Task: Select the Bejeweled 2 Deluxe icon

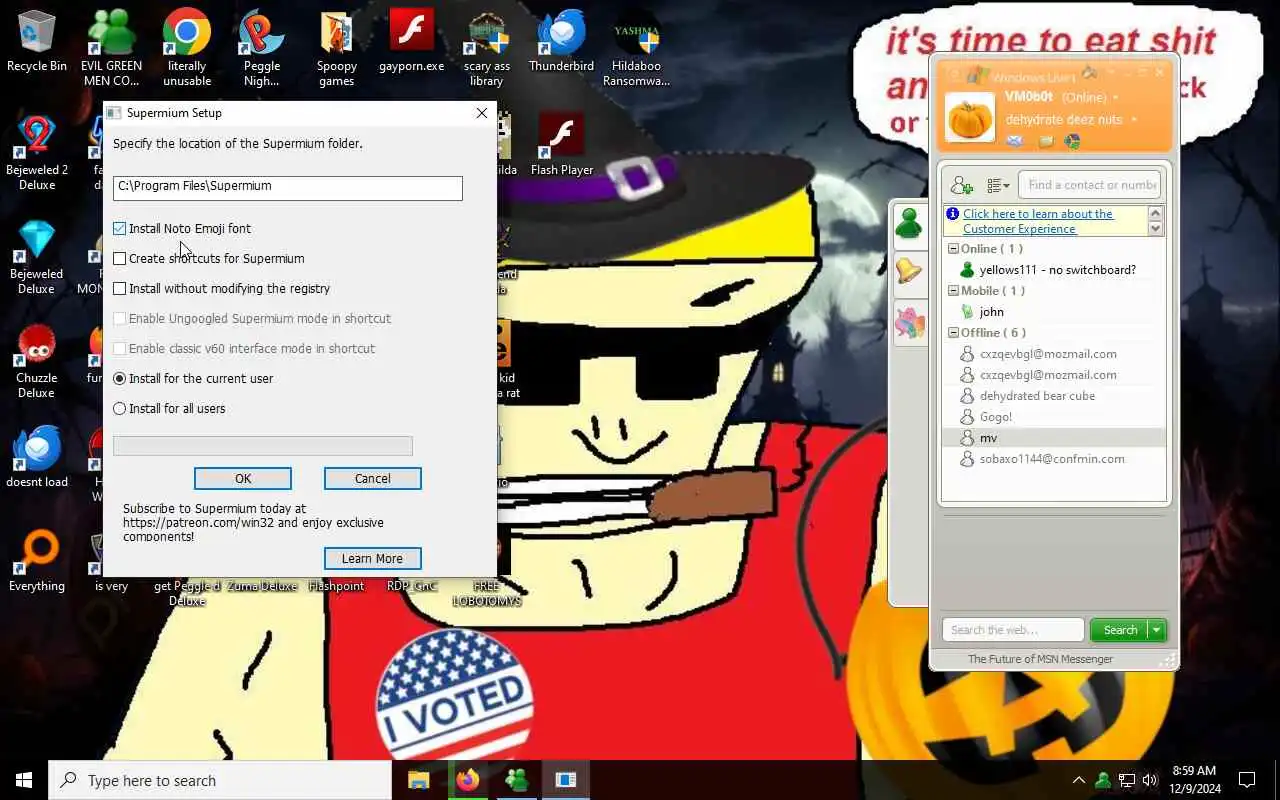Action: click(37, 152)
